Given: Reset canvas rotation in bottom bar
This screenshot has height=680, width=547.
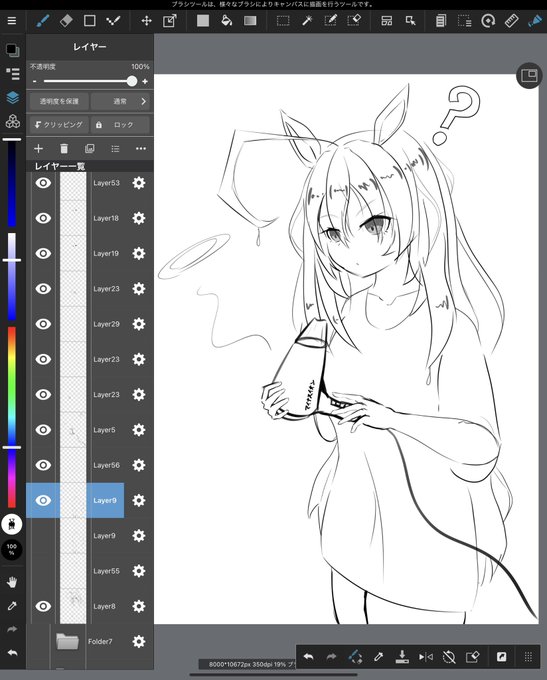Looking at the screenshot, I should (x=449, y=657).
